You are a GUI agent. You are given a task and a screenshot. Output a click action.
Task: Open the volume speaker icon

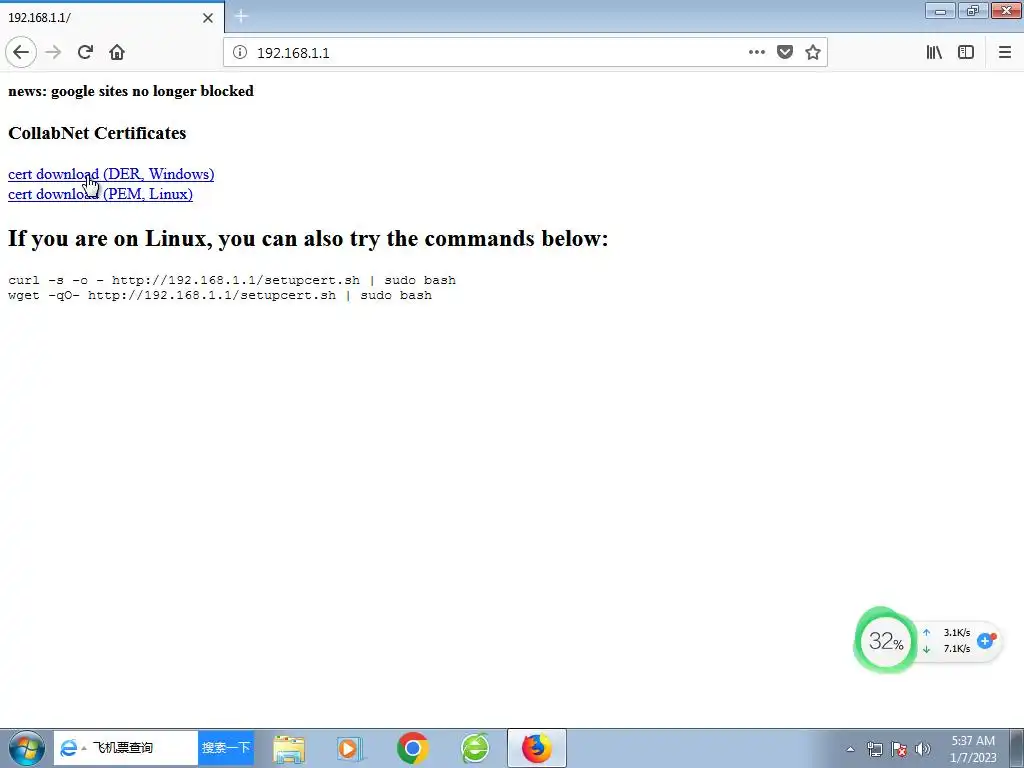pos(923,749)
